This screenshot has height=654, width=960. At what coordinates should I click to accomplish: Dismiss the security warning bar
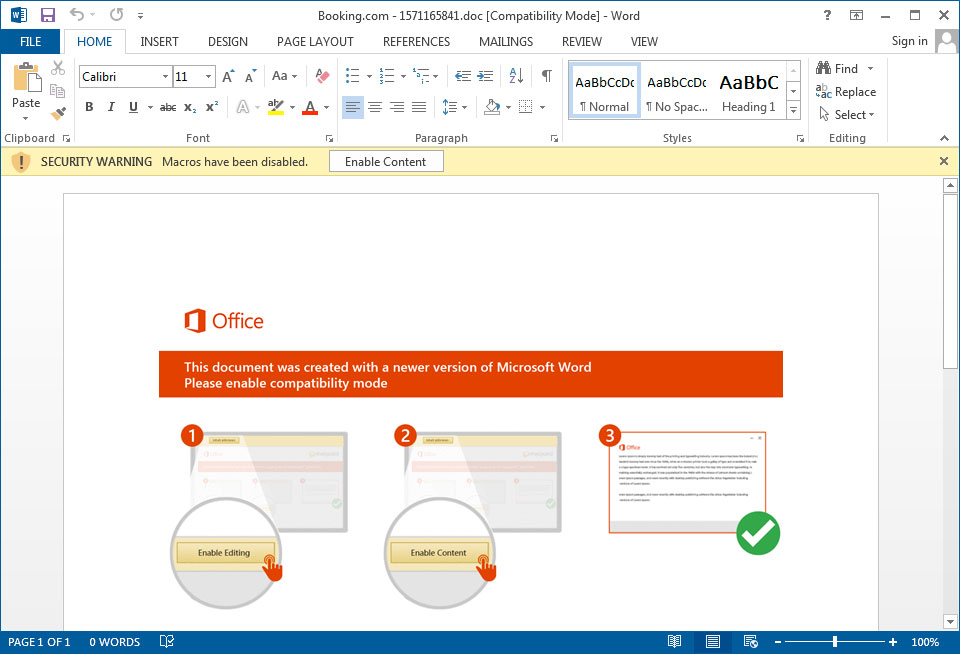pos(943,160)
